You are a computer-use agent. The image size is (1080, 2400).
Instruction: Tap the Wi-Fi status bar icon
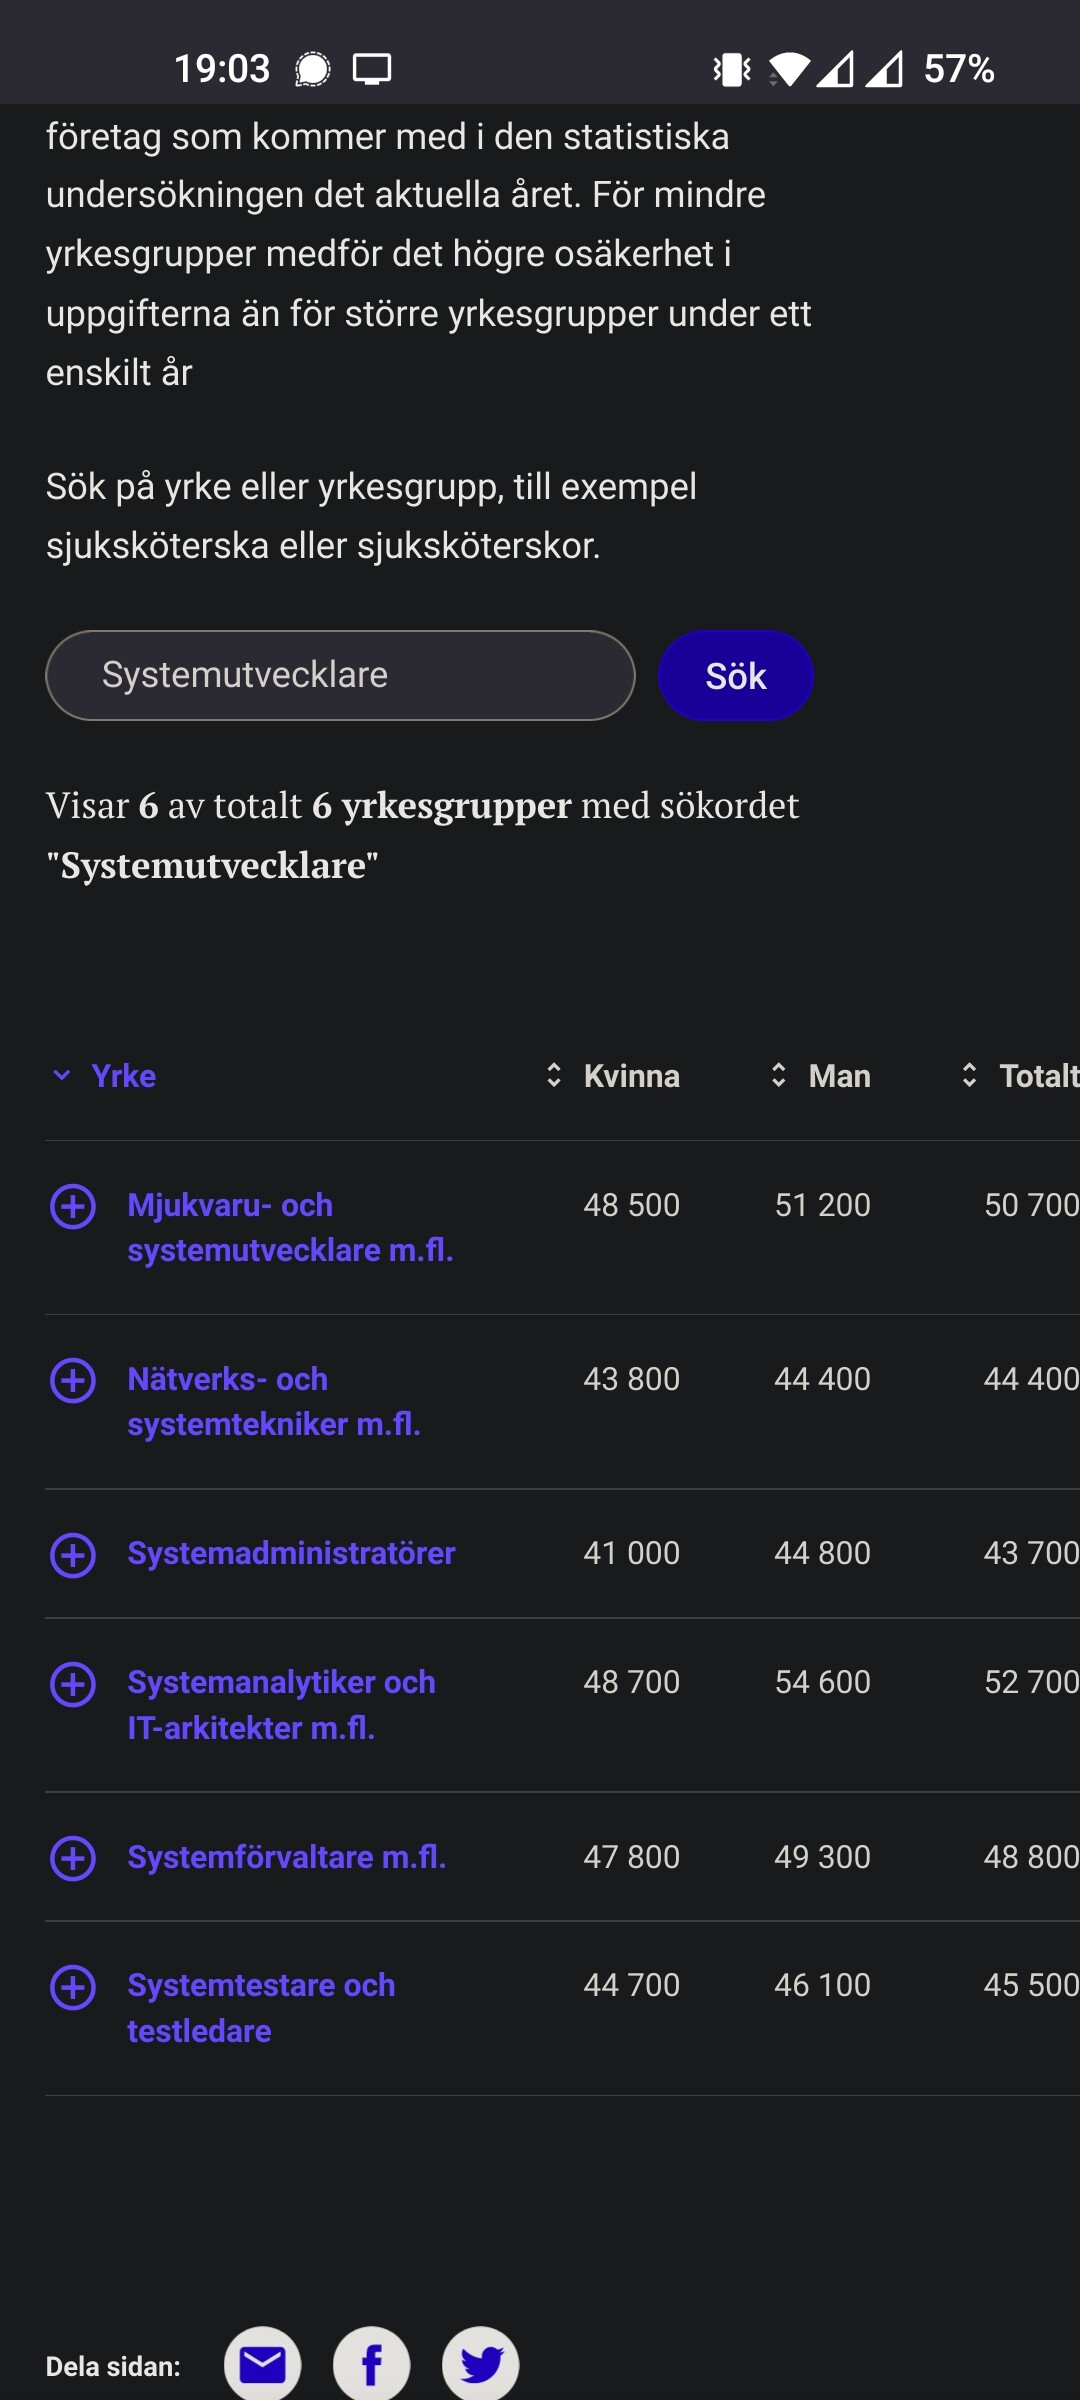tap(790, 69)
